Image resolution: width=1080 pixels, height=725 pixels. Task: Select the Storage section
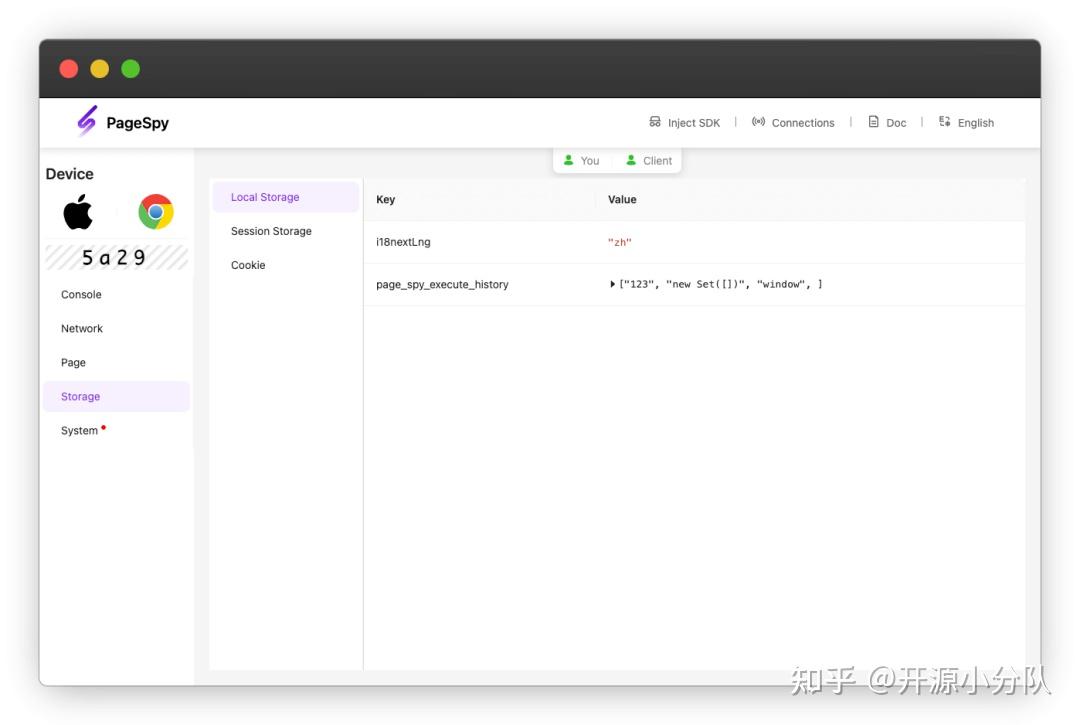point(79,396)
